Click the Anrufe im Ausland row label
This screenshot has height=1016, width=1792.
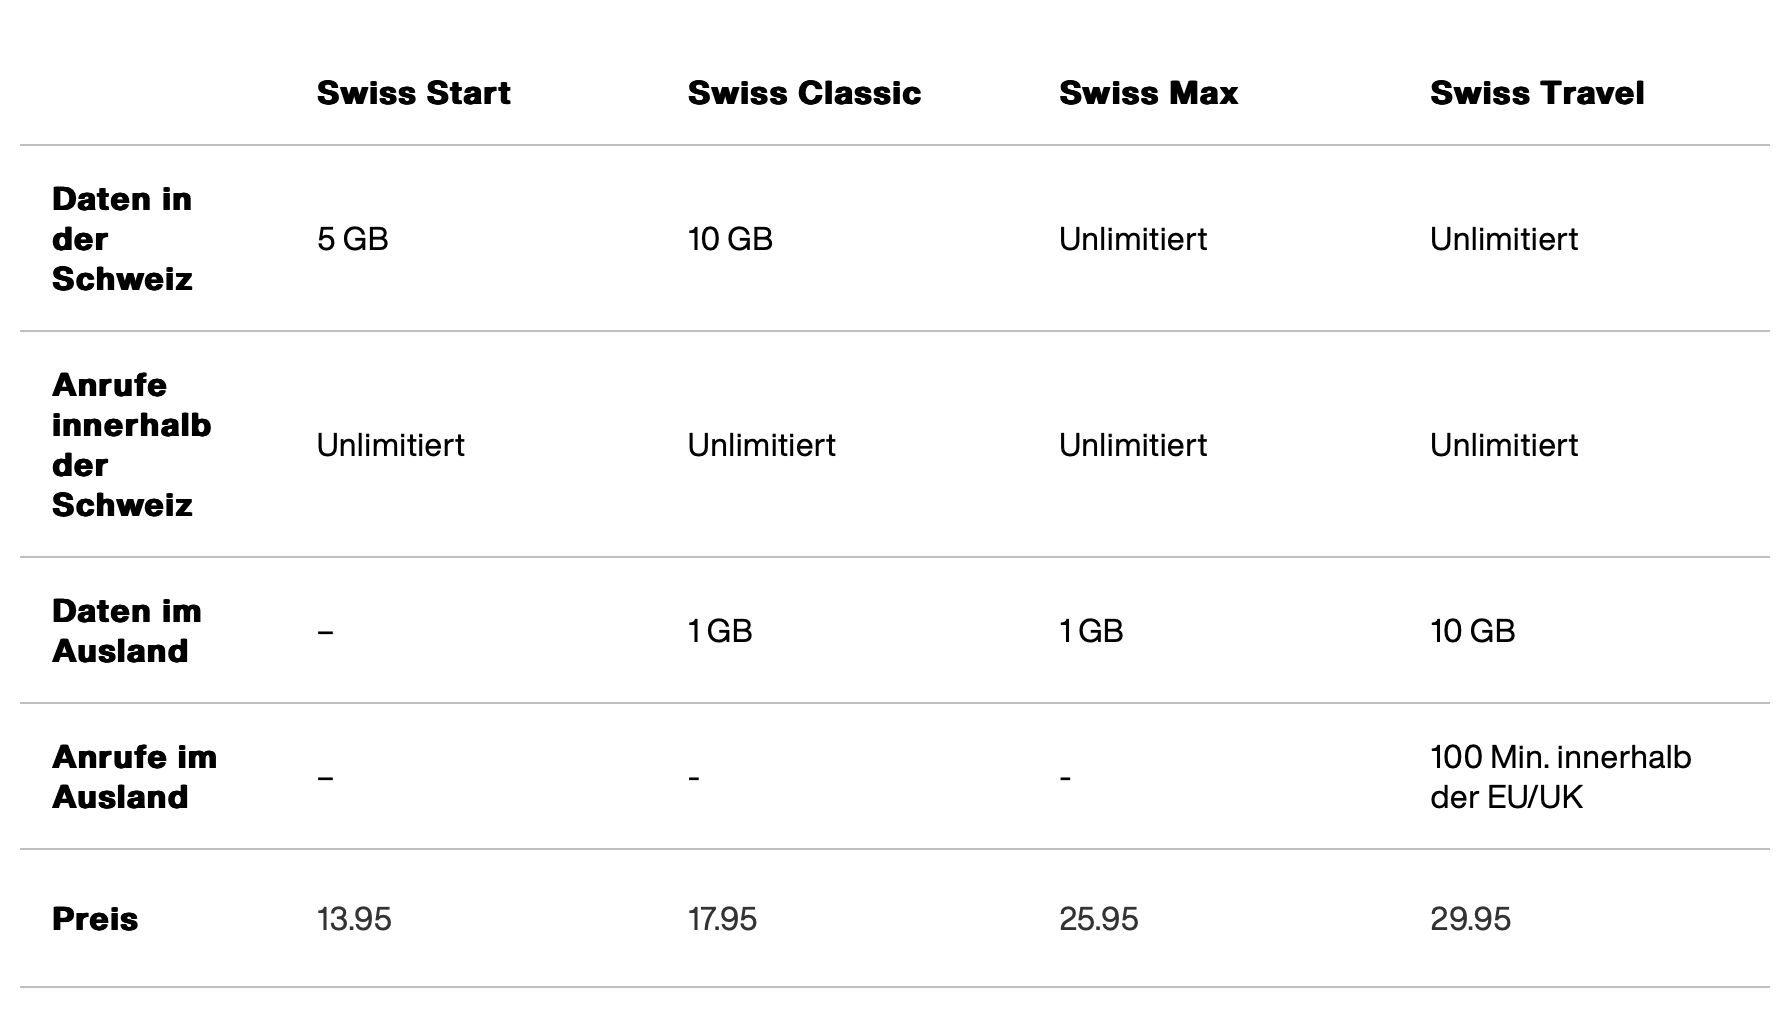click(135, 777)
